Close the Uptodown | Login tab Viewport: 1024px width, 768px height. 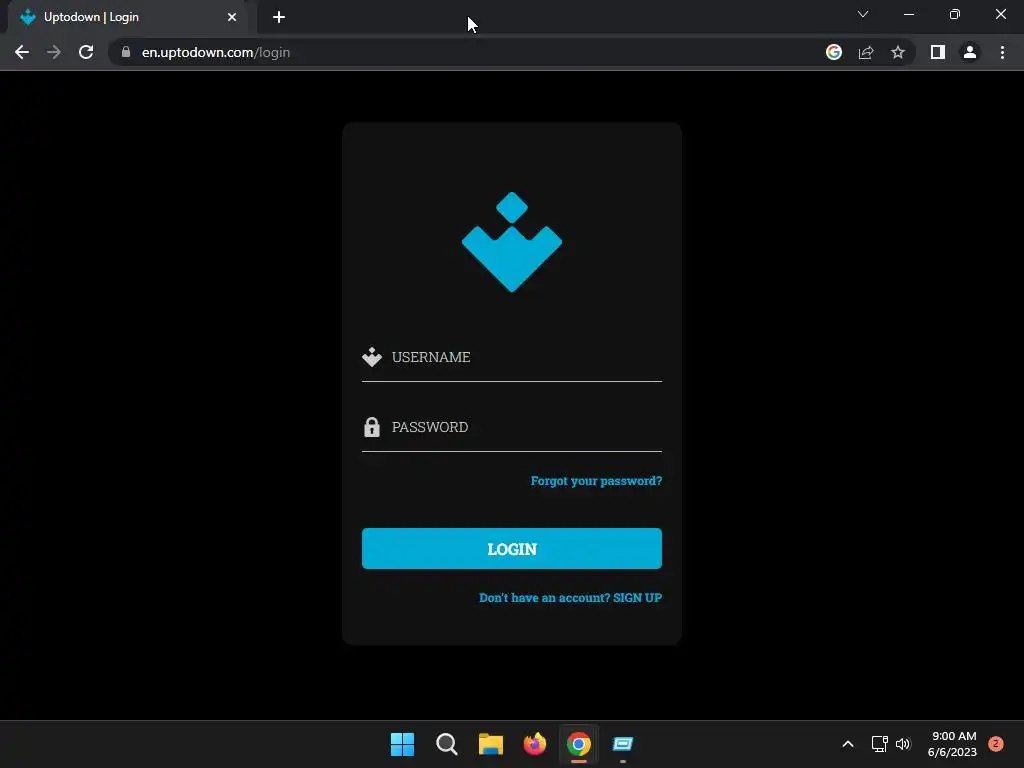tap(232, 17)
